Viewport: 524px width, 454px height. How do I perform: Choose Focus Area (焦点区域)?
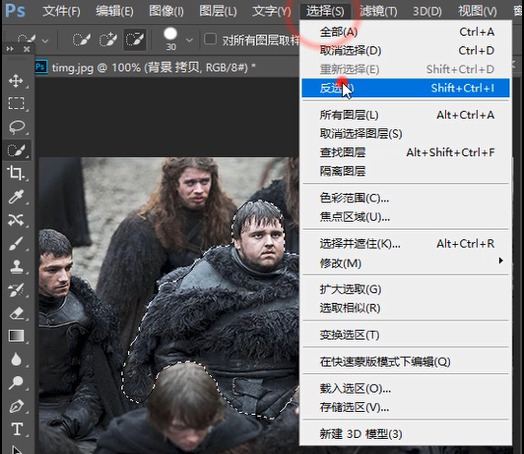click(x=406, y=217)
